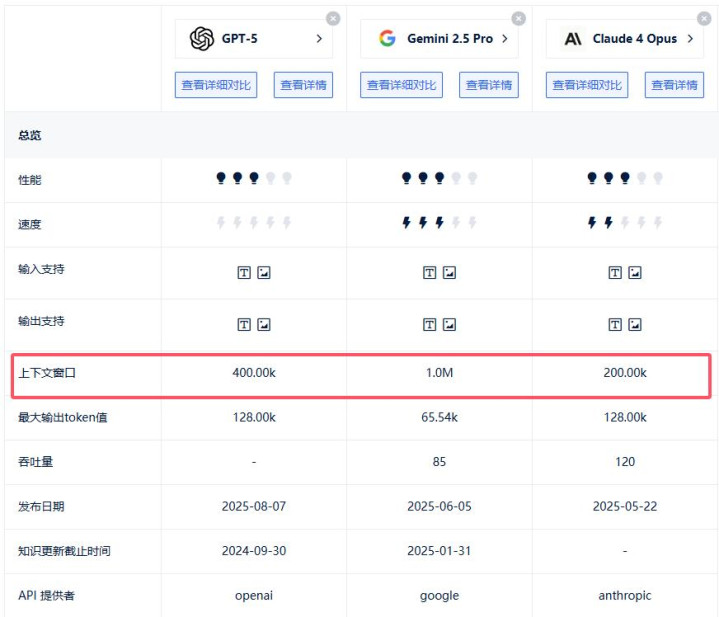Click throughput value 120
The width and height of the screenshot is (719, 617).
625,462
